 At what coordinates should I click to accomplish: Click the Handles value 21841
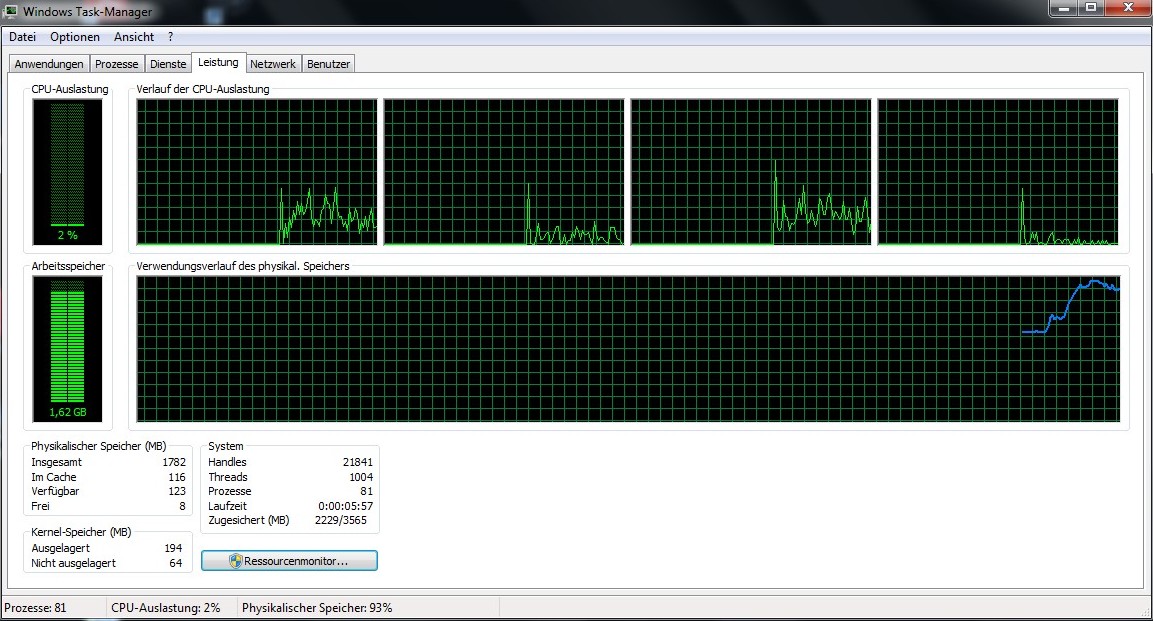pos(358,462)
